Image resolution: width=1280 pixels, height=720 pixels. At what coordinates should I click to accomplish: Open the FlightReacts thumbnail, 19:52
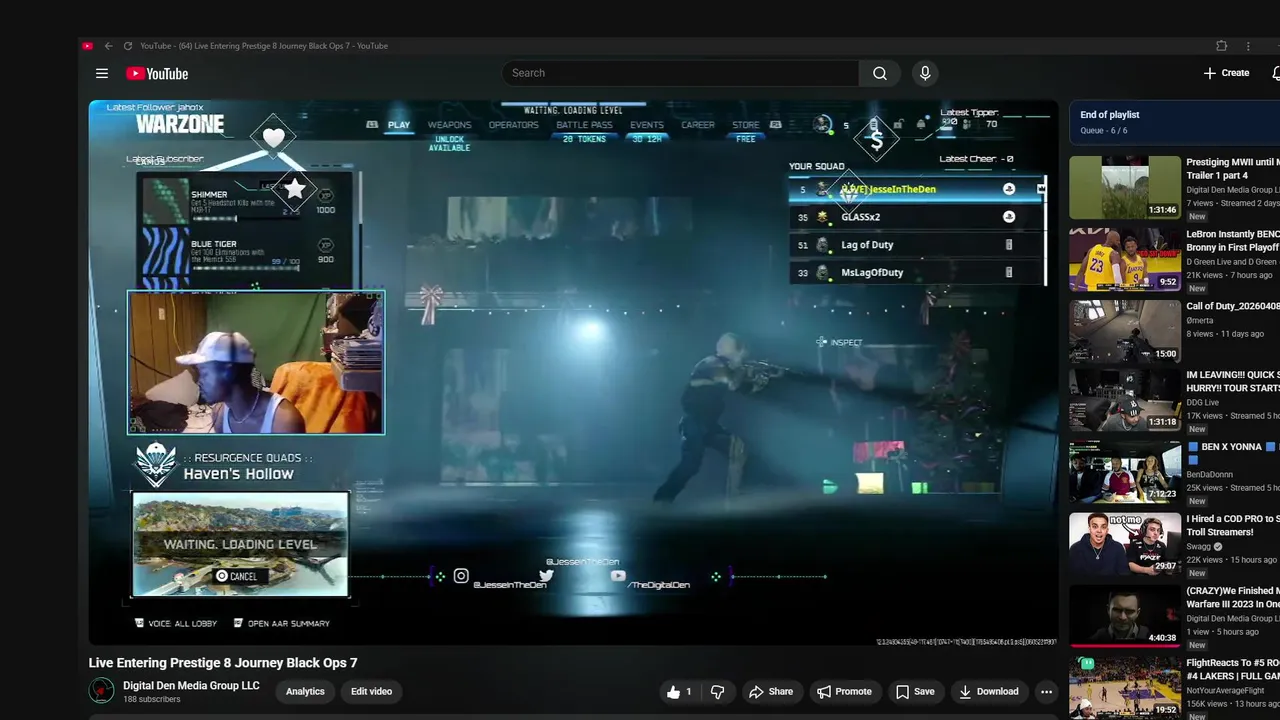[1125, 687]
